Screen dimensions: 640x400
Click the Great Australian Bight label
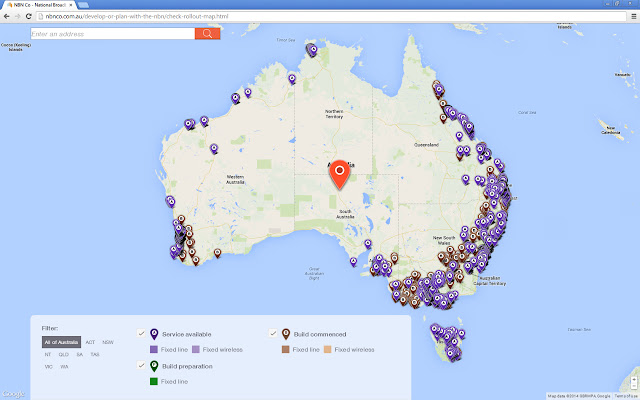pyautogui.click(x=314, y=273)
